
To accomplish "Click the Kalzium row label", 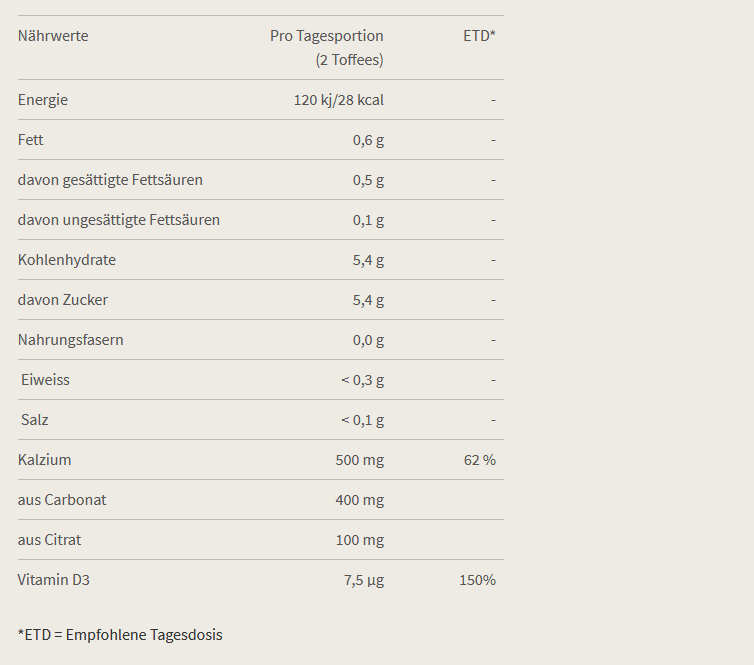I will tap(44, 460).
